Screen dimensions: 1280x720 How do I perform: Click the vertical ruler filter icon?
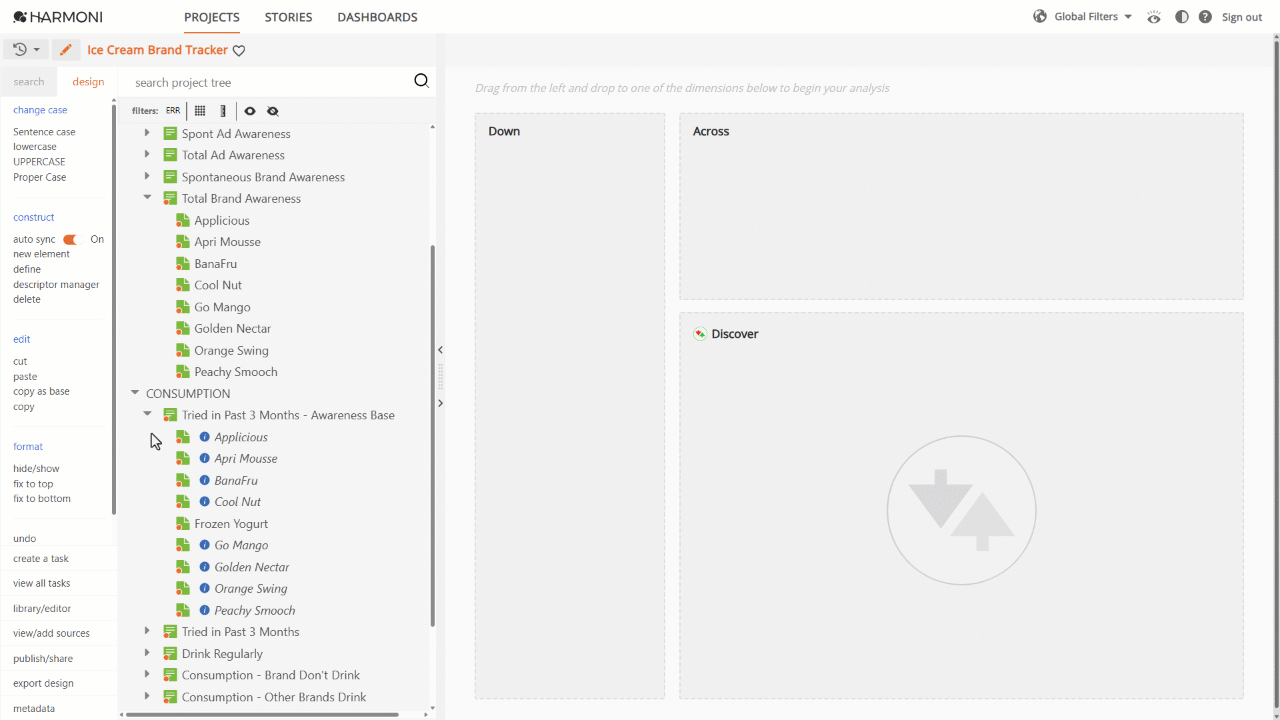(223, 111)
